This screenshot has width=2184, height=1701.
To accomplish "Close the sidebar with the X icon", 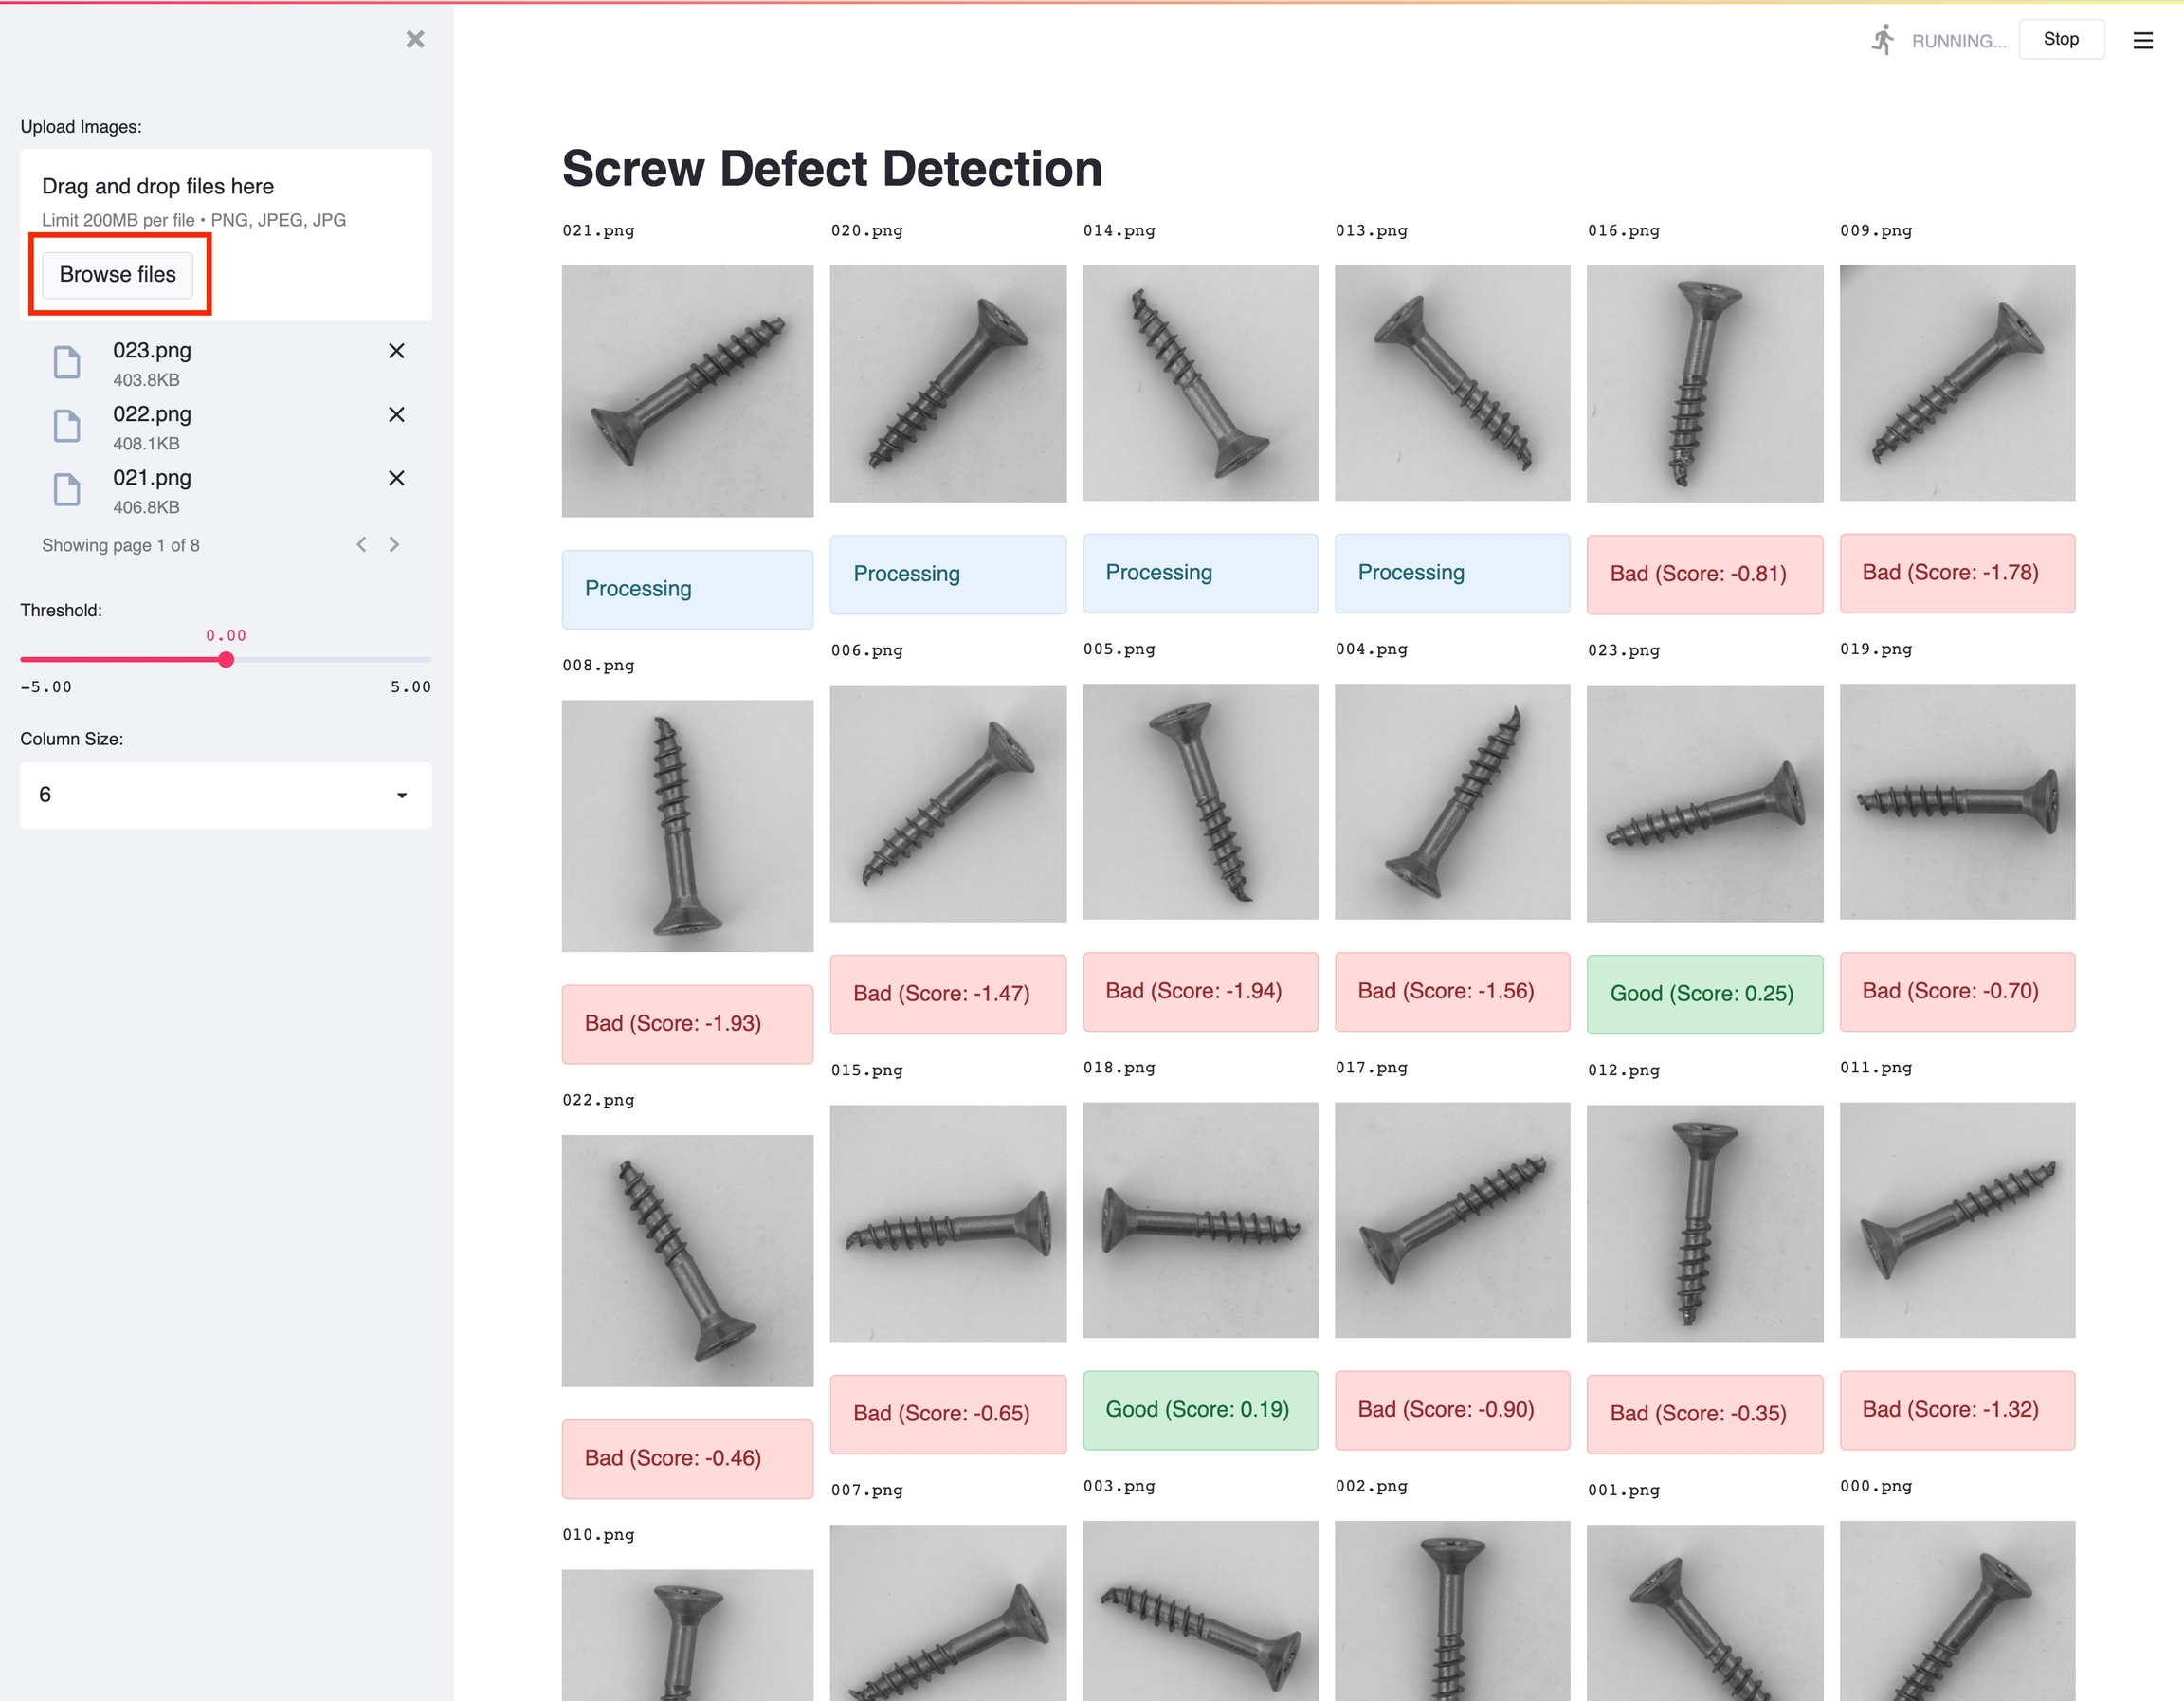I will [415, 39].
